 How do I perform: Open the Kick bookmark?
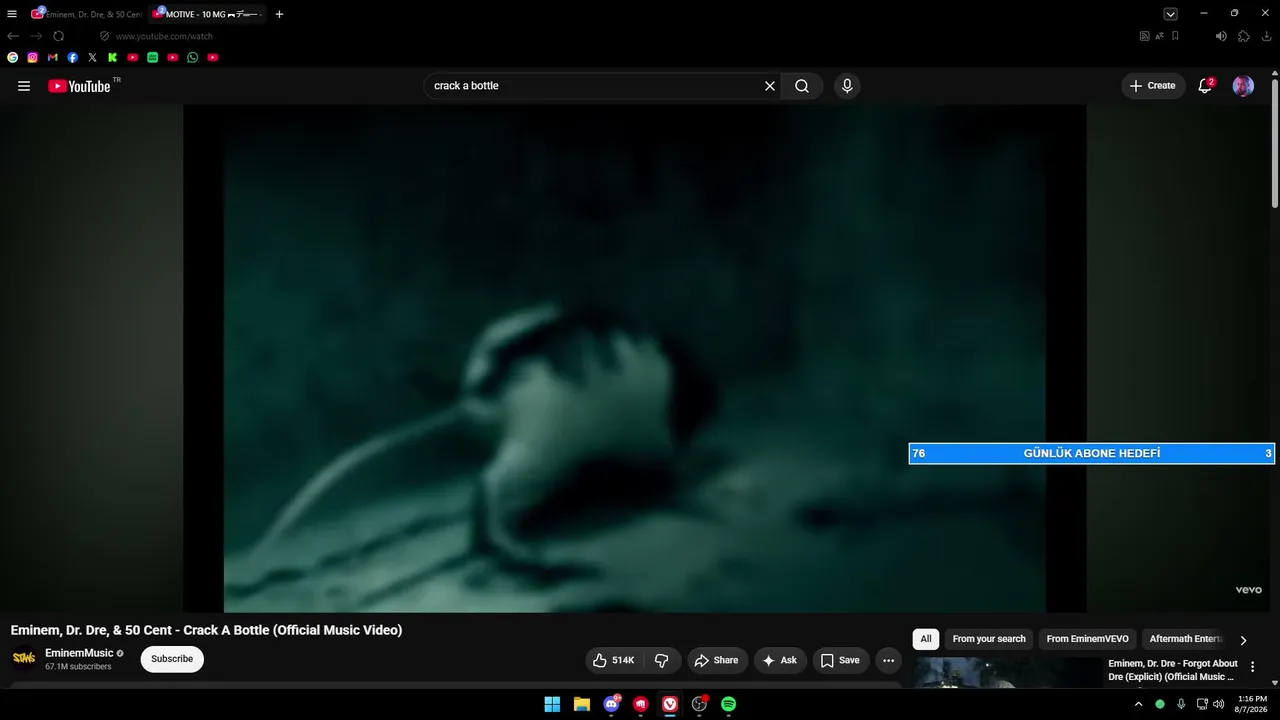coord(113,58)
